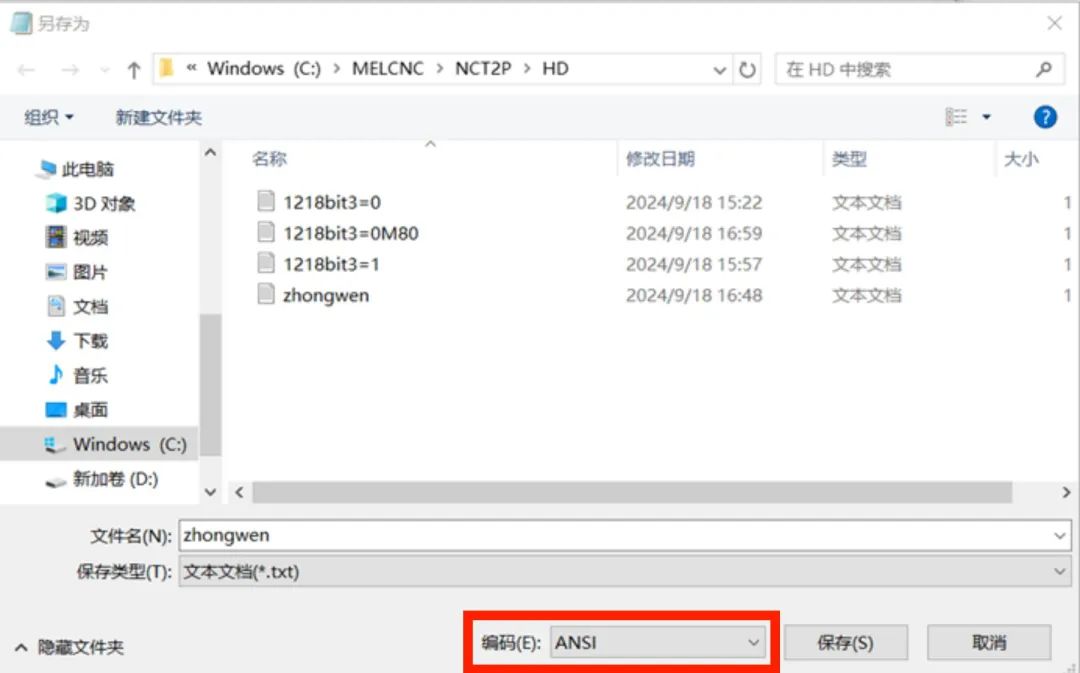
Task: Click the icon of file 1218bit3=0M80
Action: 266,232
